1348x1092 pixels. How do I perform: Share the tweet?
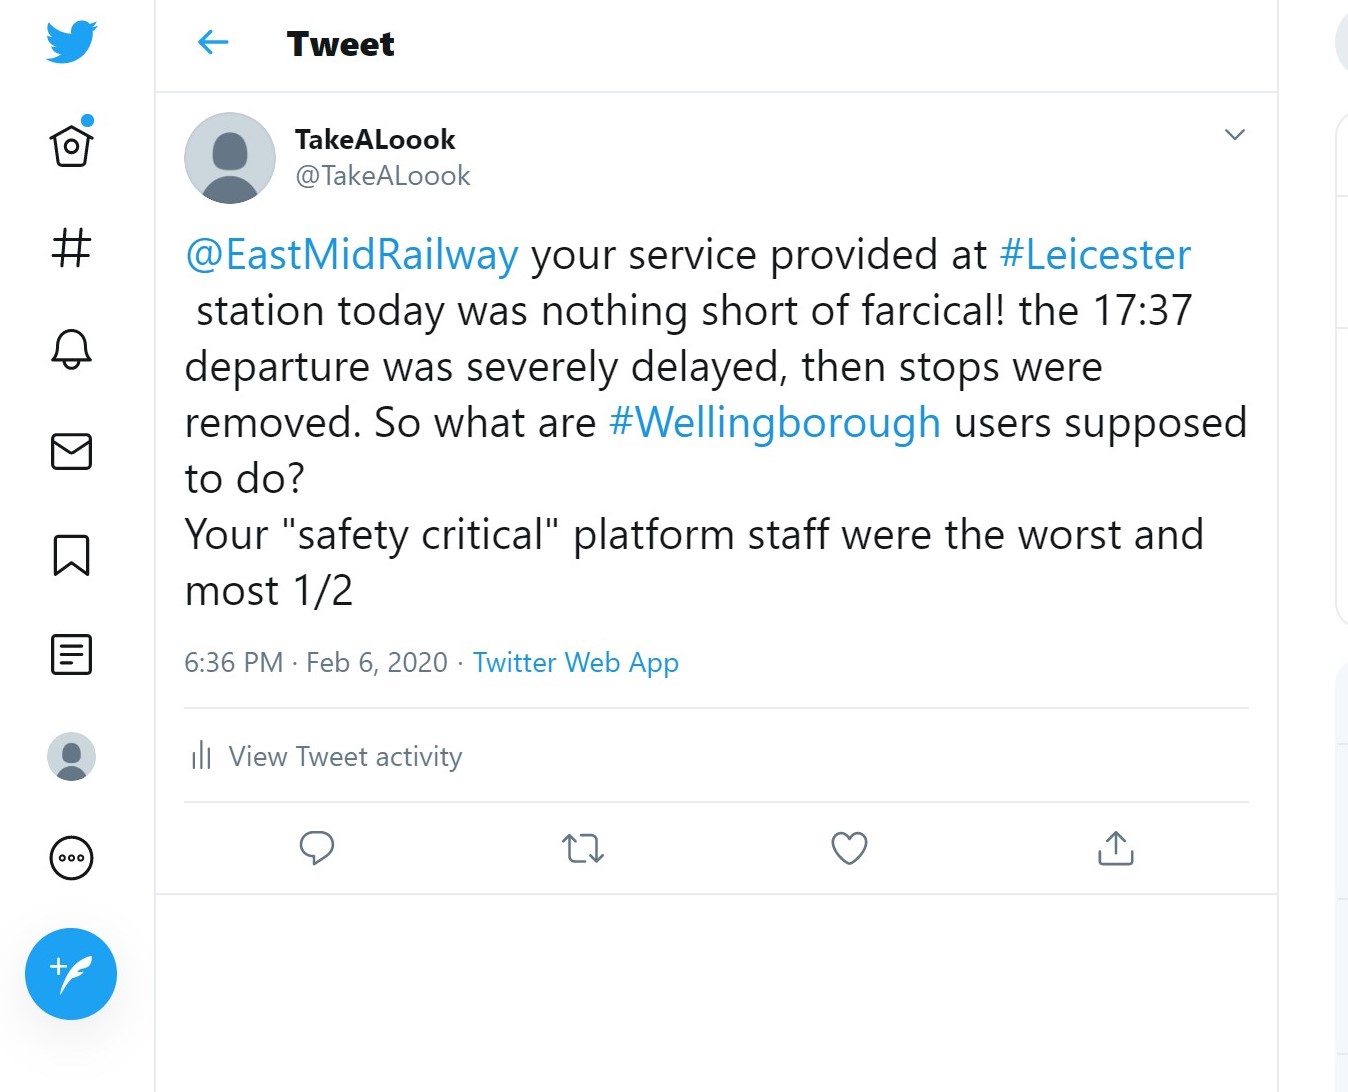[x=1115, y=848]
